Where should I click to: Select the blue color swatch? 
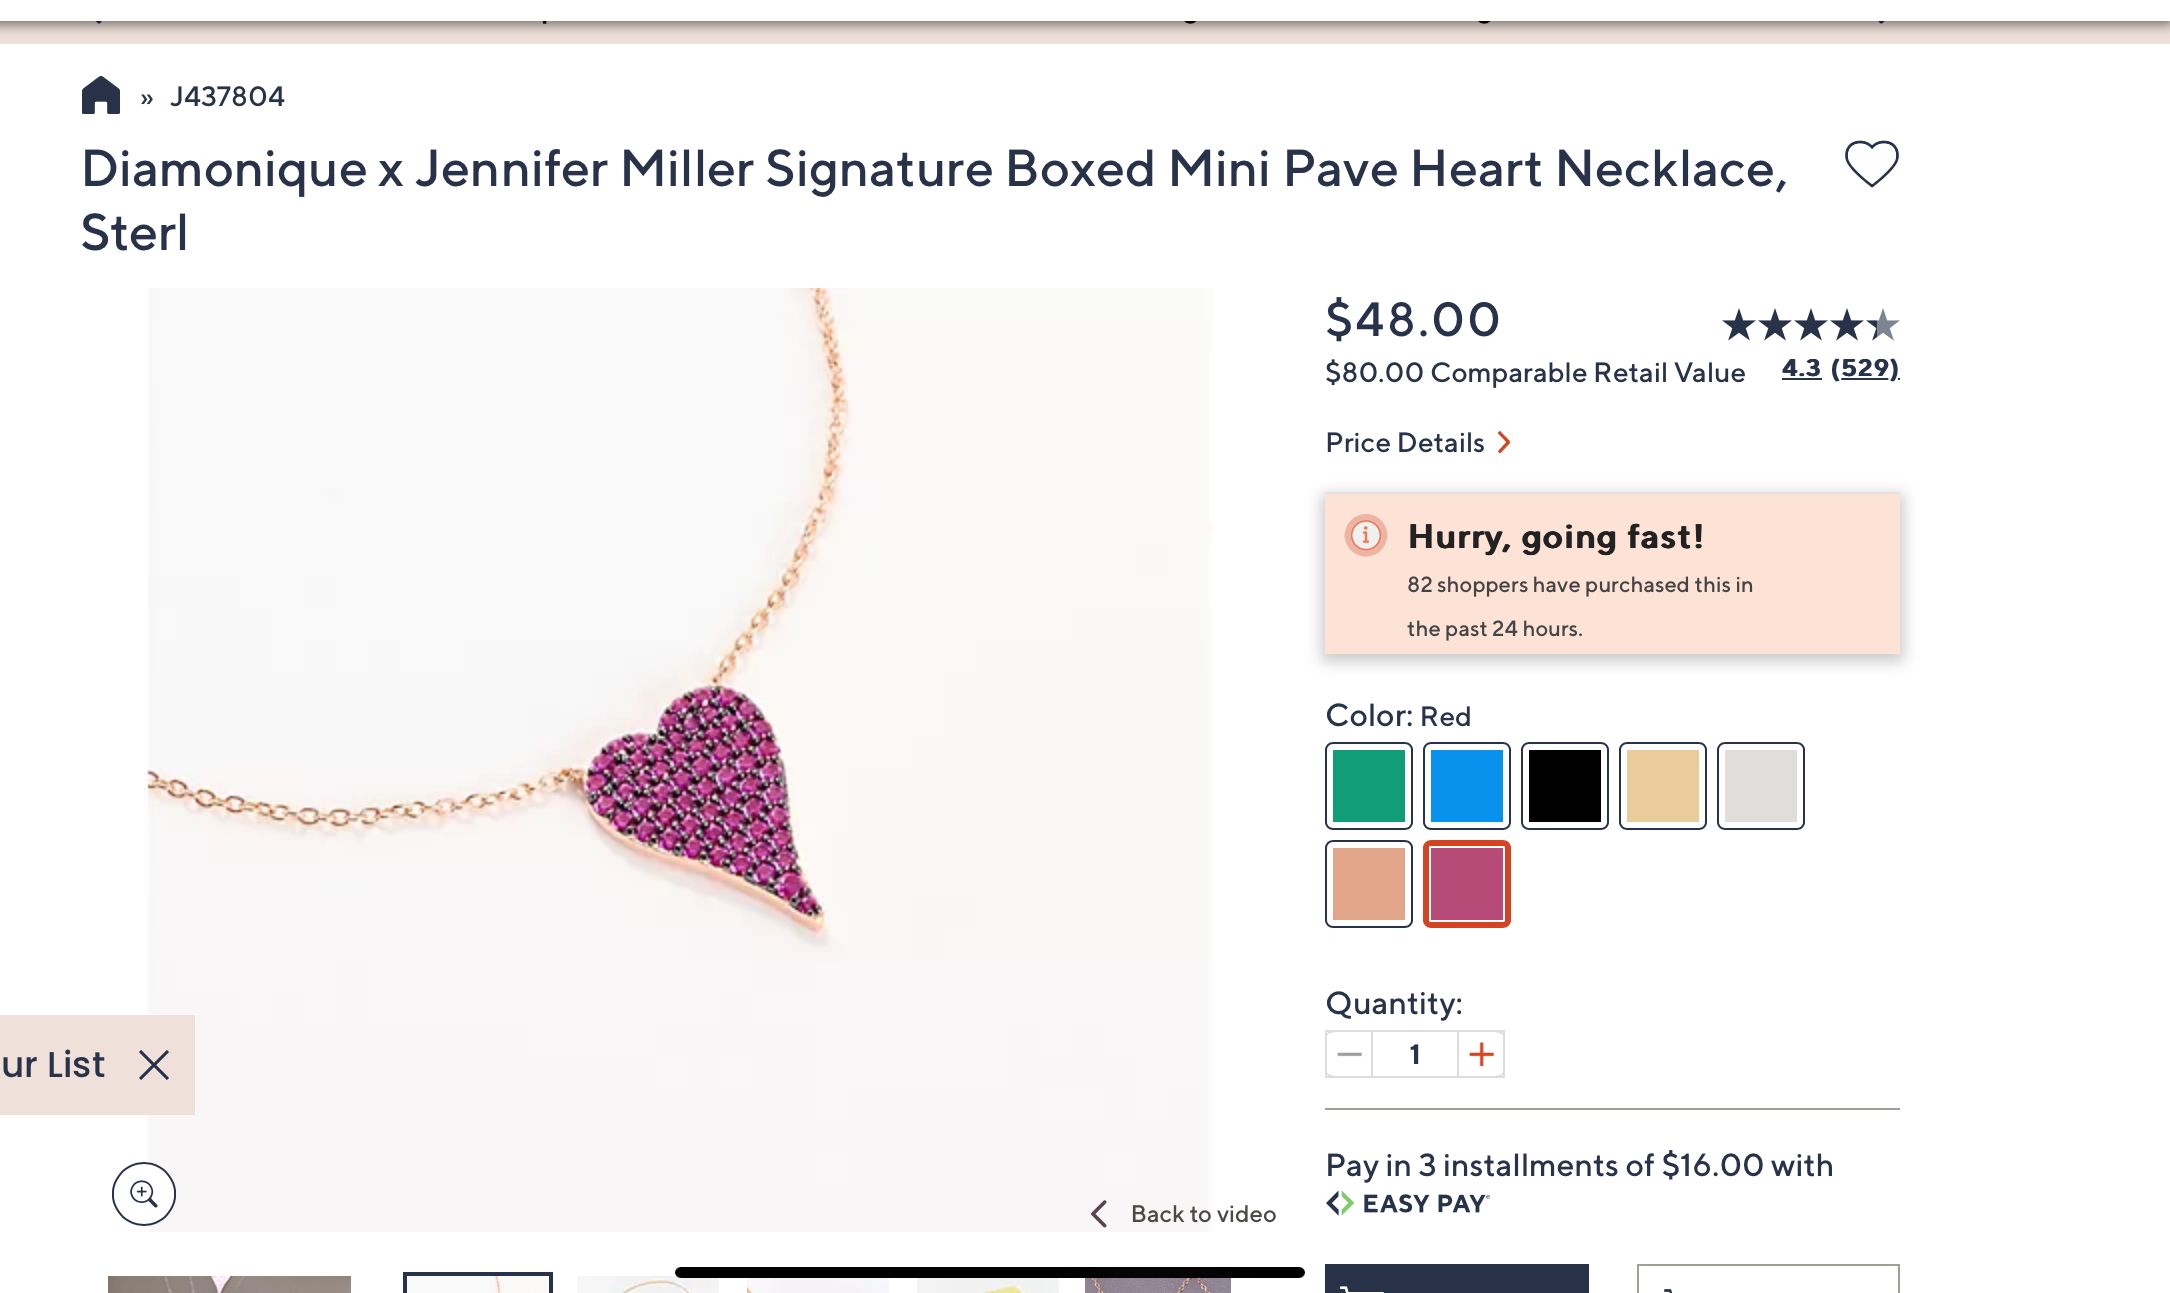tap(1467, 786)
